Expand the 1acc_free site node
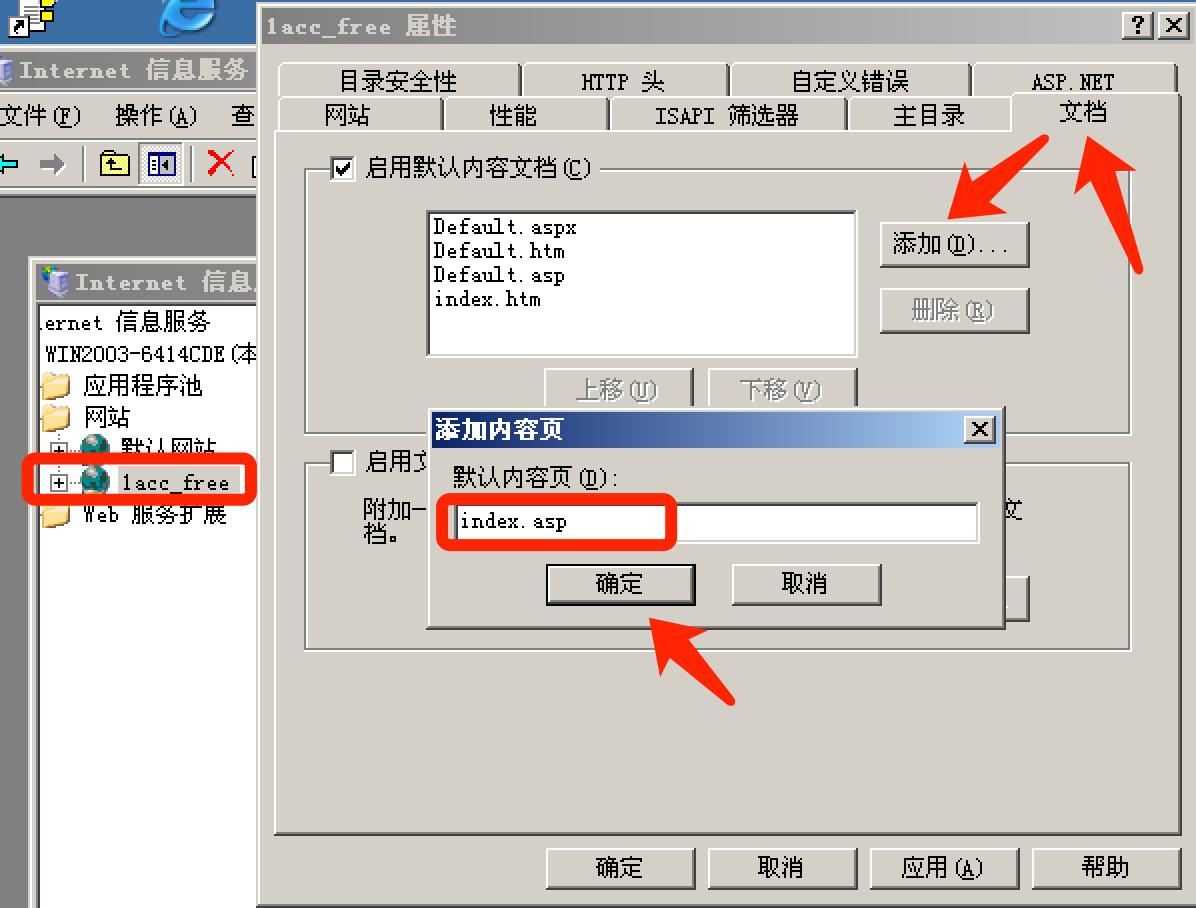The image size is (1196, 908). pyautogui.click(x=59, y=482)
